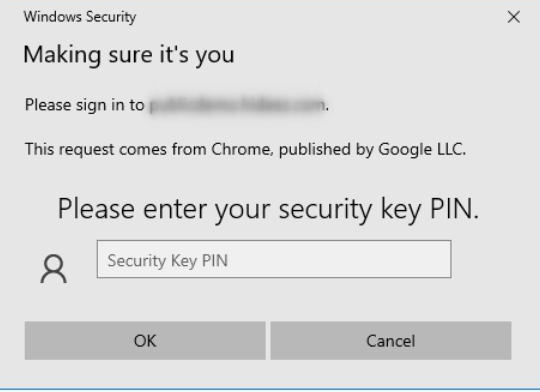Click the right end of the PIN text box
540x392 pixels.
point(437,259)
